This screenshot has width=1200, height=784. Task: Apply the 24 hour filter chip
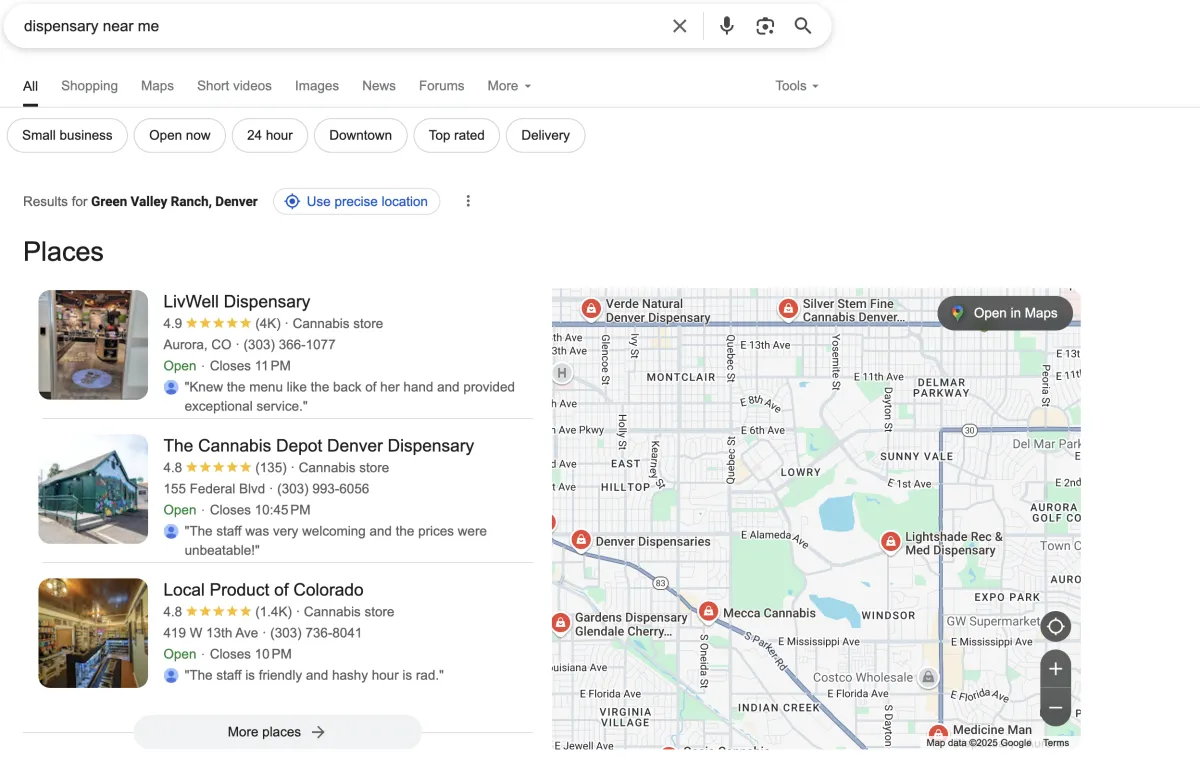pyautogui.click(x=270, y=135)
